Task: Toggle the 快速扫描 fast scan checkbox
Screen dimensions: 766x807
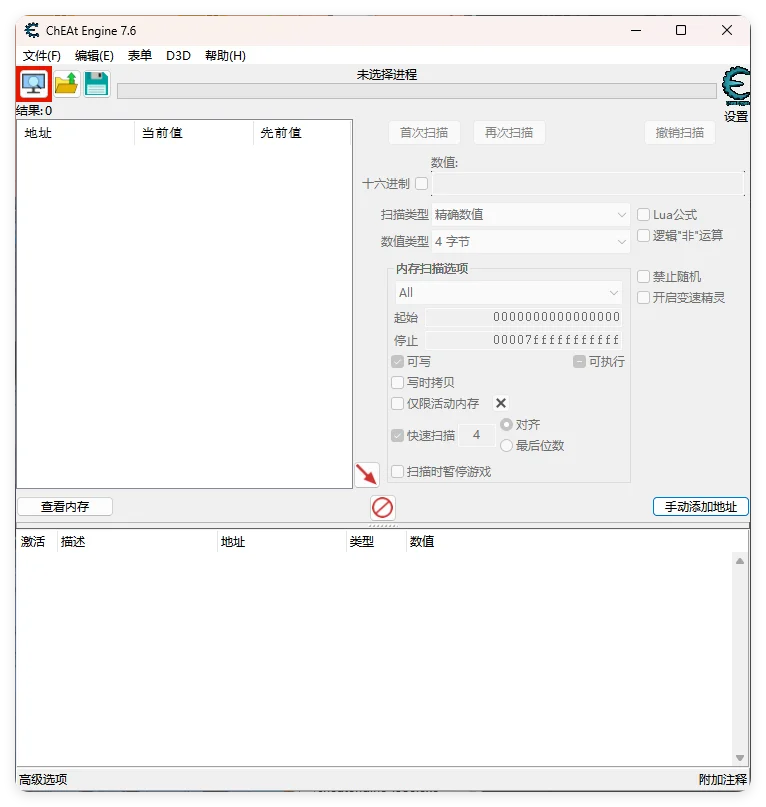Action: click(397, 435)
